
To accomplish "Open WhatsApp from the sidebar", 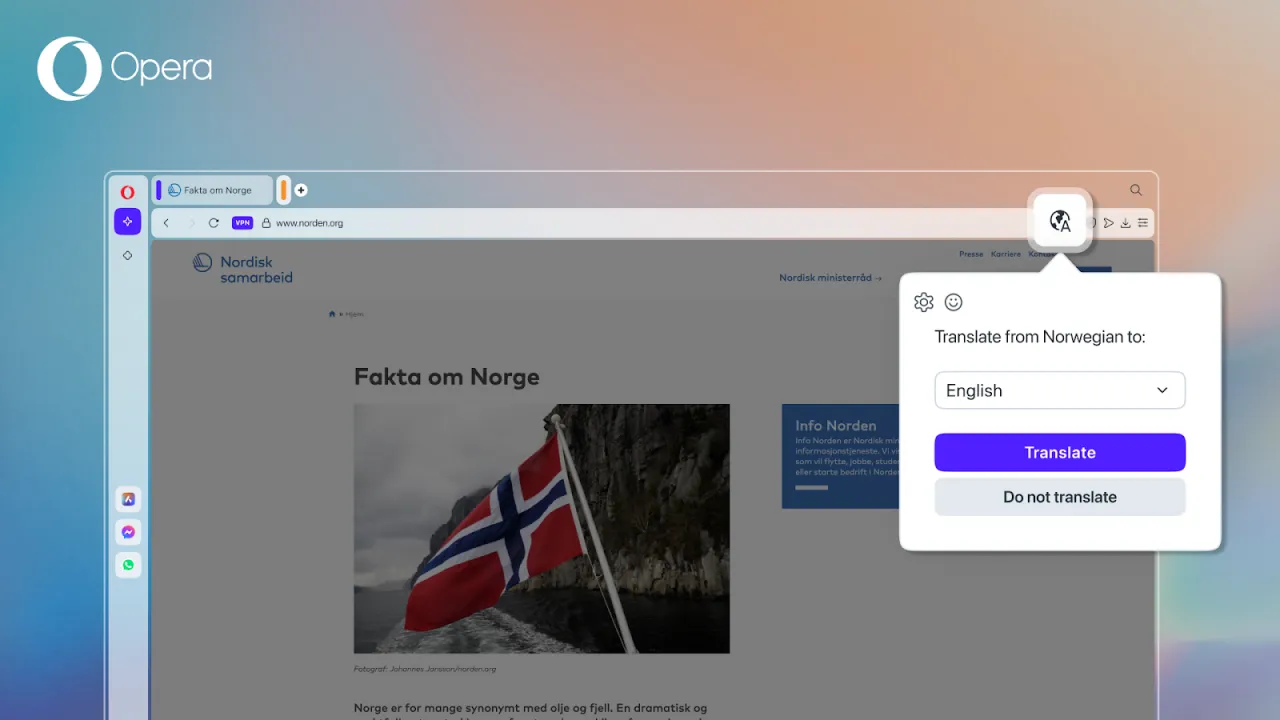I will pos(128,565).
